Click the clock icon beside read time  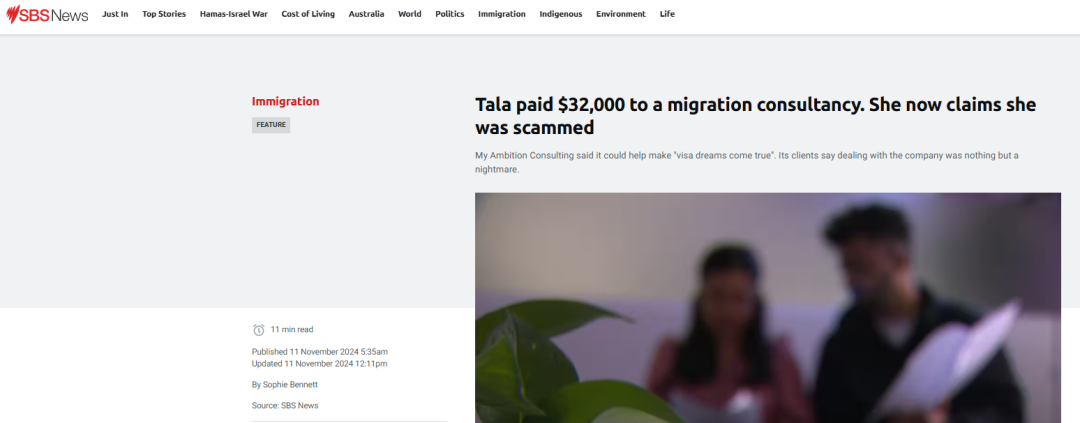(x=259, y=330)
